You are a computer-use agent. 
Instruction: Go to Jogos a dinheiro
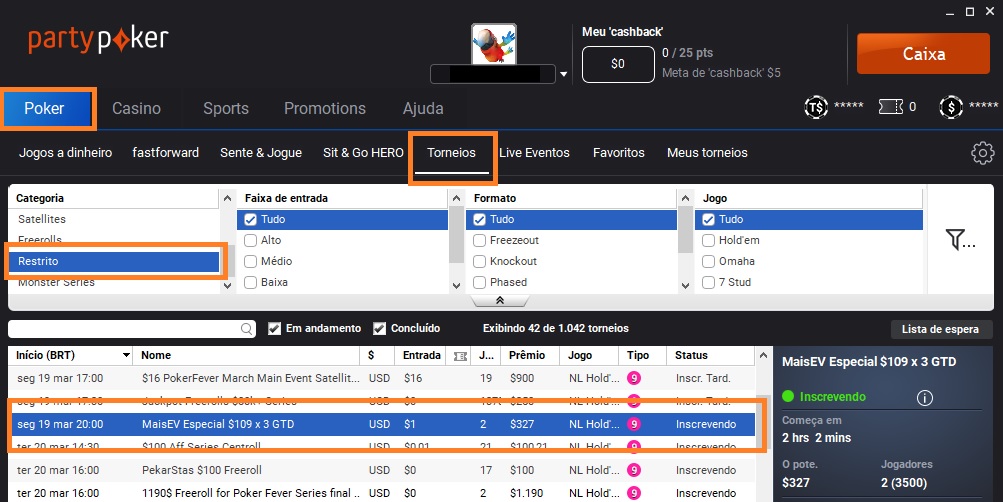(x=65, y=153)
